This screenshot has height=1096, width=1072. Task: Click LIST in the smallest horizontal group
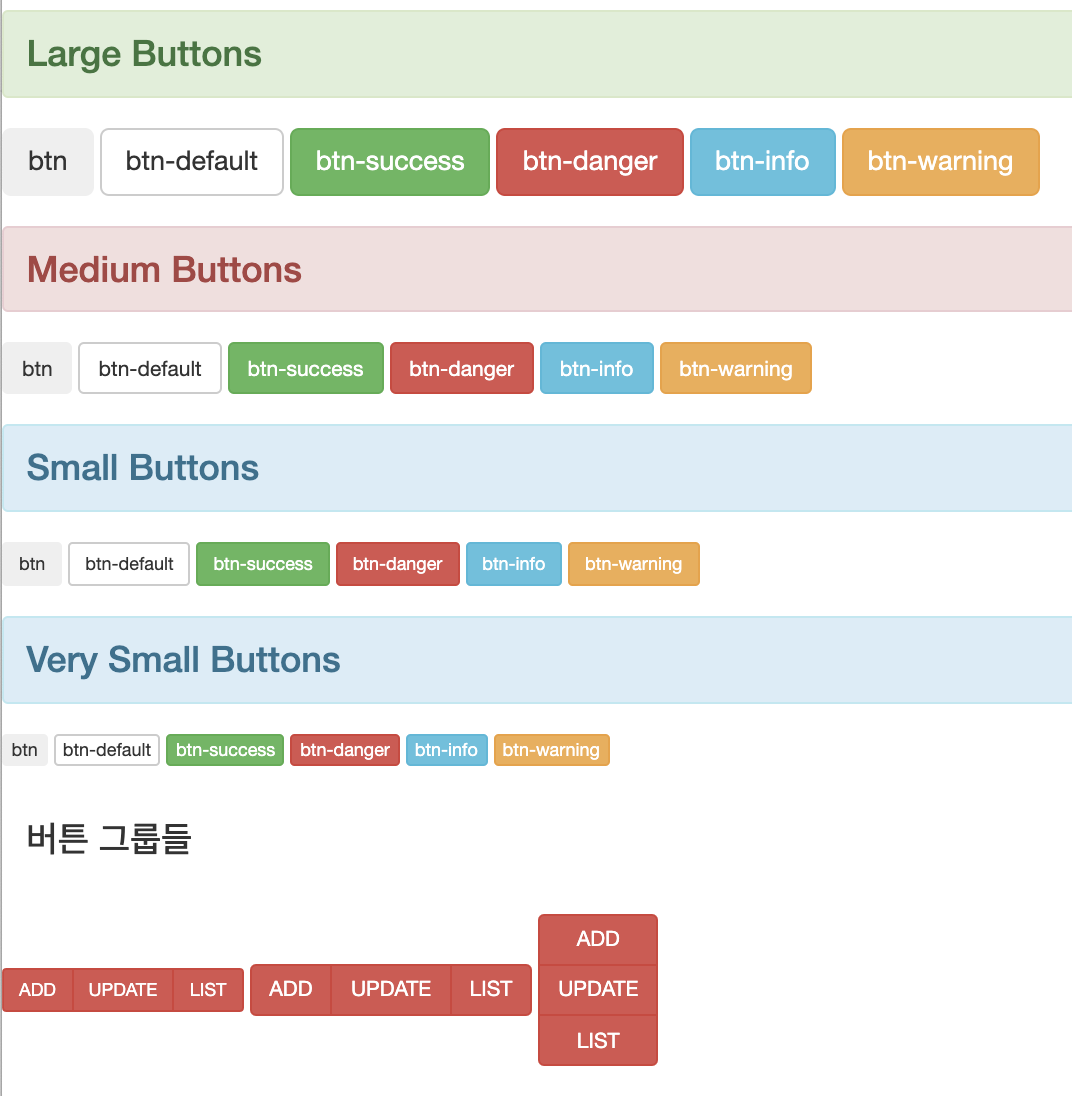pos(208,990)
